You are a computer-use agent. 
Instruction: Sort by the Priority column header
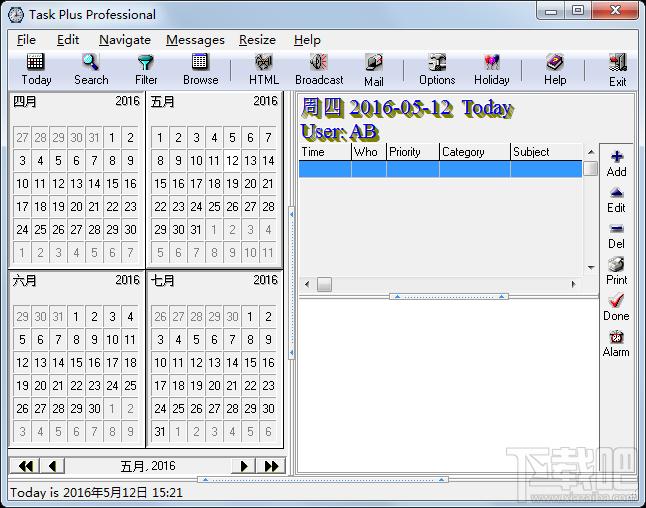click(x=413, y=152)
